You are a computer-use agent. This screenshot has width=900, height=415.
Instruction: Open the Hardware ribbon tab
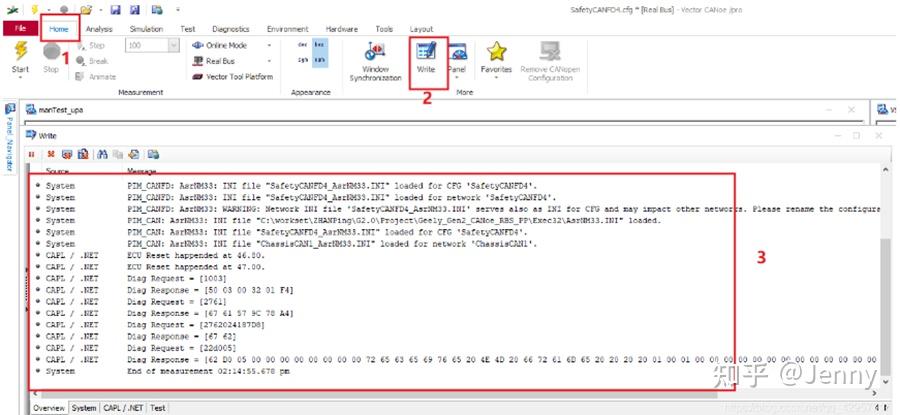pyautogui.click(x=342, y=29)
